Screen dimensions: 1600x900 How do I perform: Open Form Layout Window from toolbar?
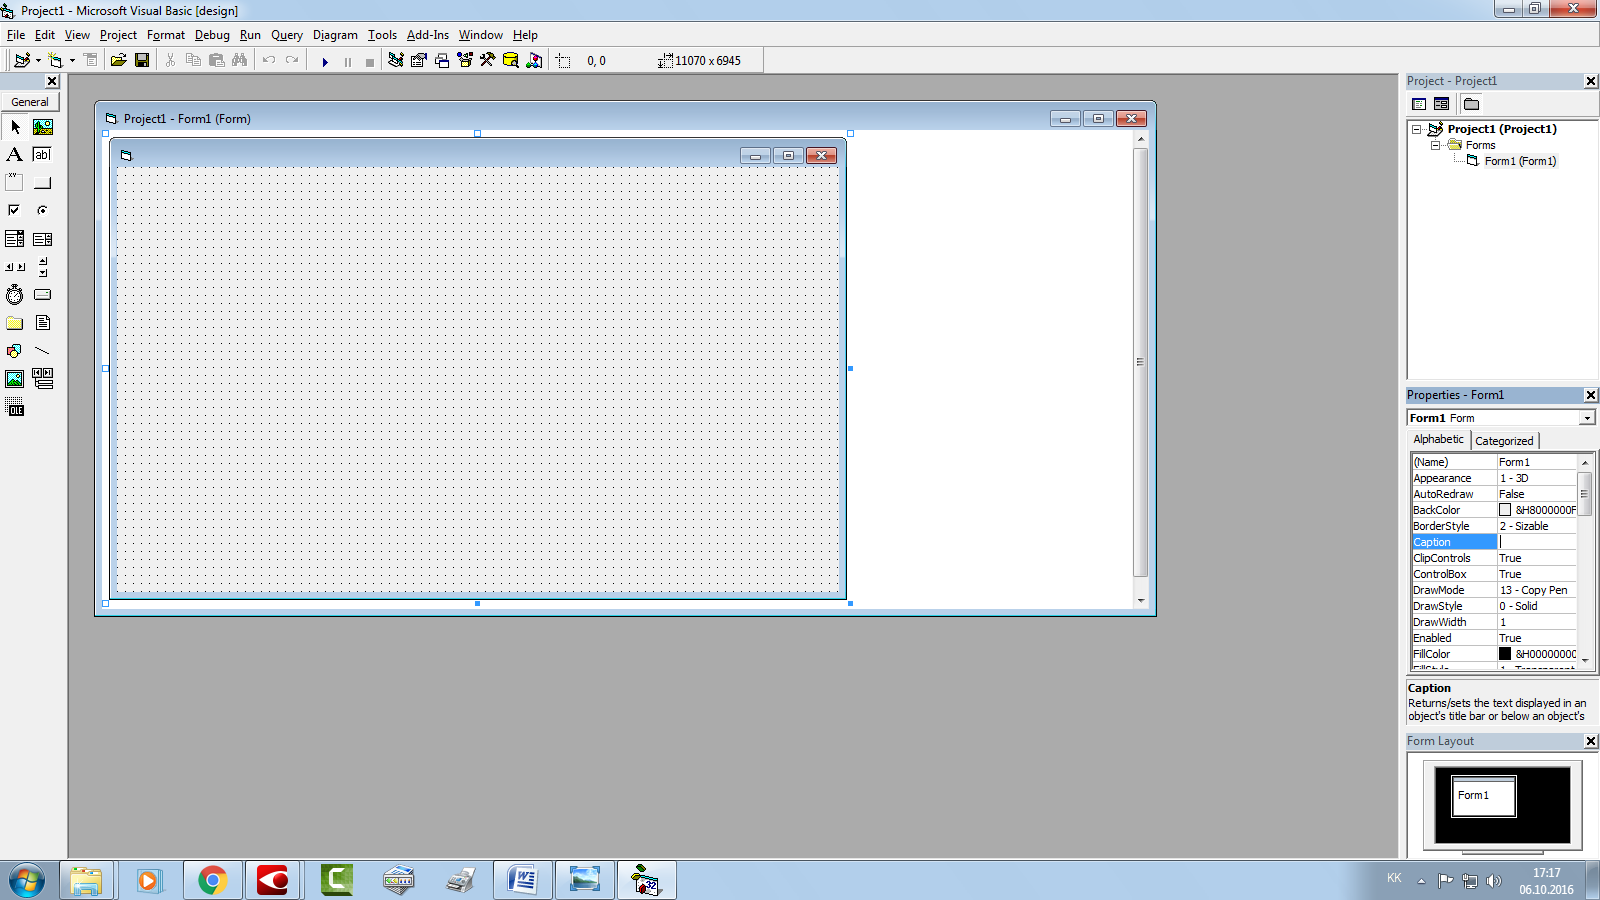(x=442, y=61)
